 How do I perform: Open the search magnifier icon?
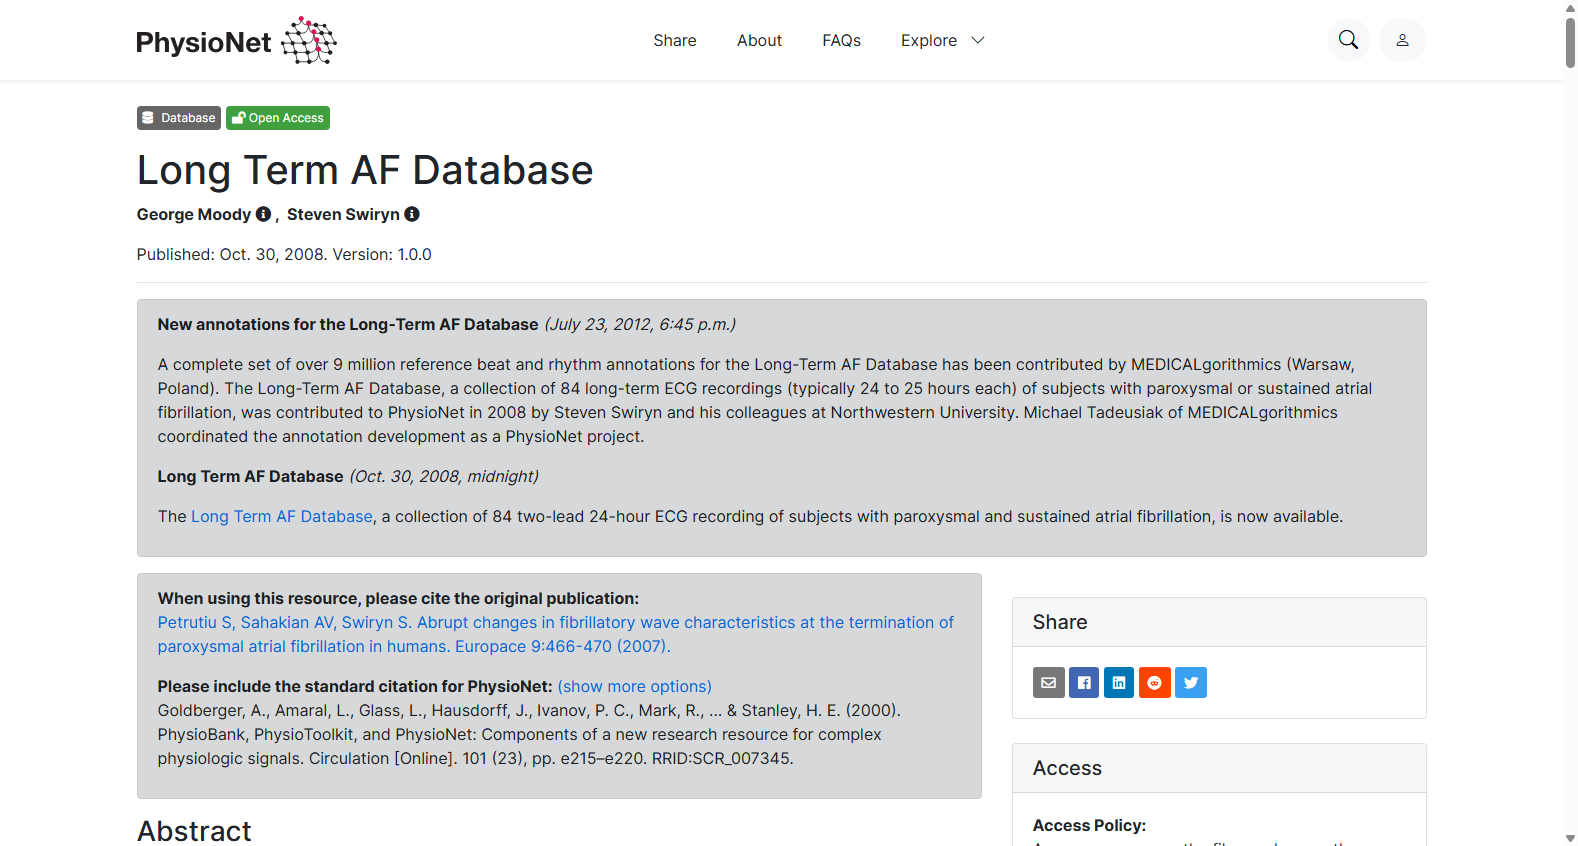pos(1348,40)
